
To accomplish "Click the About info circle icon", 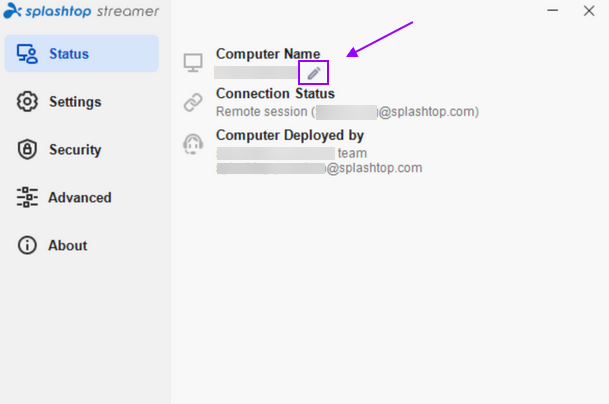I will [27, 245].
